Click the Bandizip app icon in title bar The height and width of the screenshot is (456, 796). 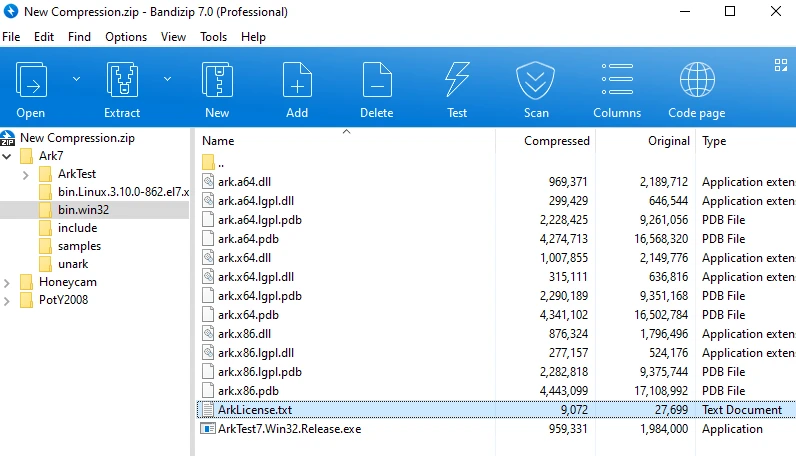11,11
